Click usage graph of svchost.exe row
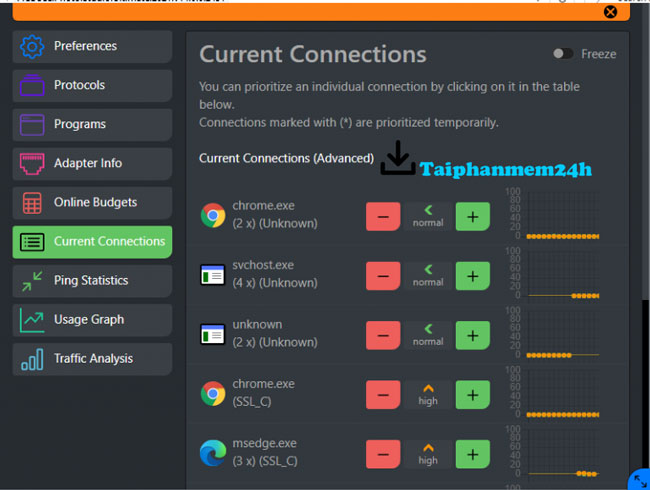This screenshot has height=490, width=650. (x=553, y=274)
